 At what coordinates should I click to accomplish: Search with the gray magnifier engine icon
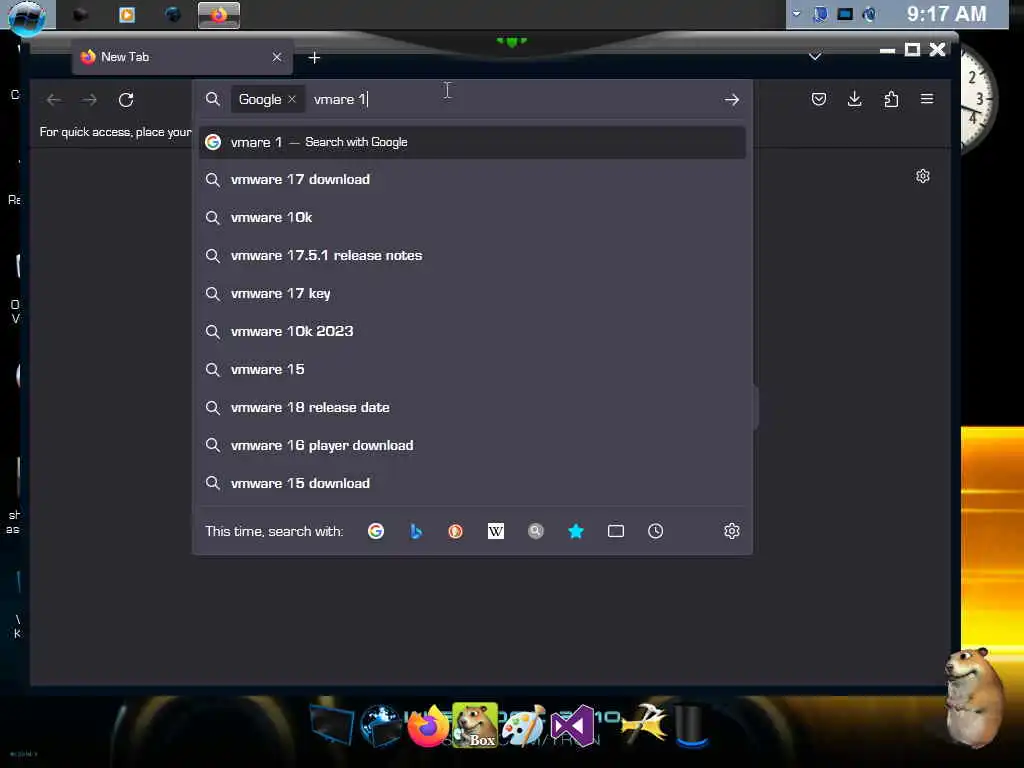pos(536,531)
